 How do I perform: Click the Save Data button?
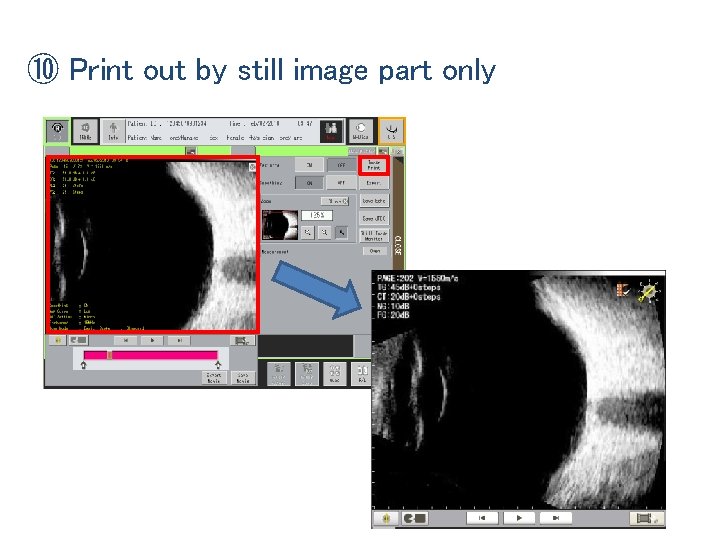[x=374, y=201]
